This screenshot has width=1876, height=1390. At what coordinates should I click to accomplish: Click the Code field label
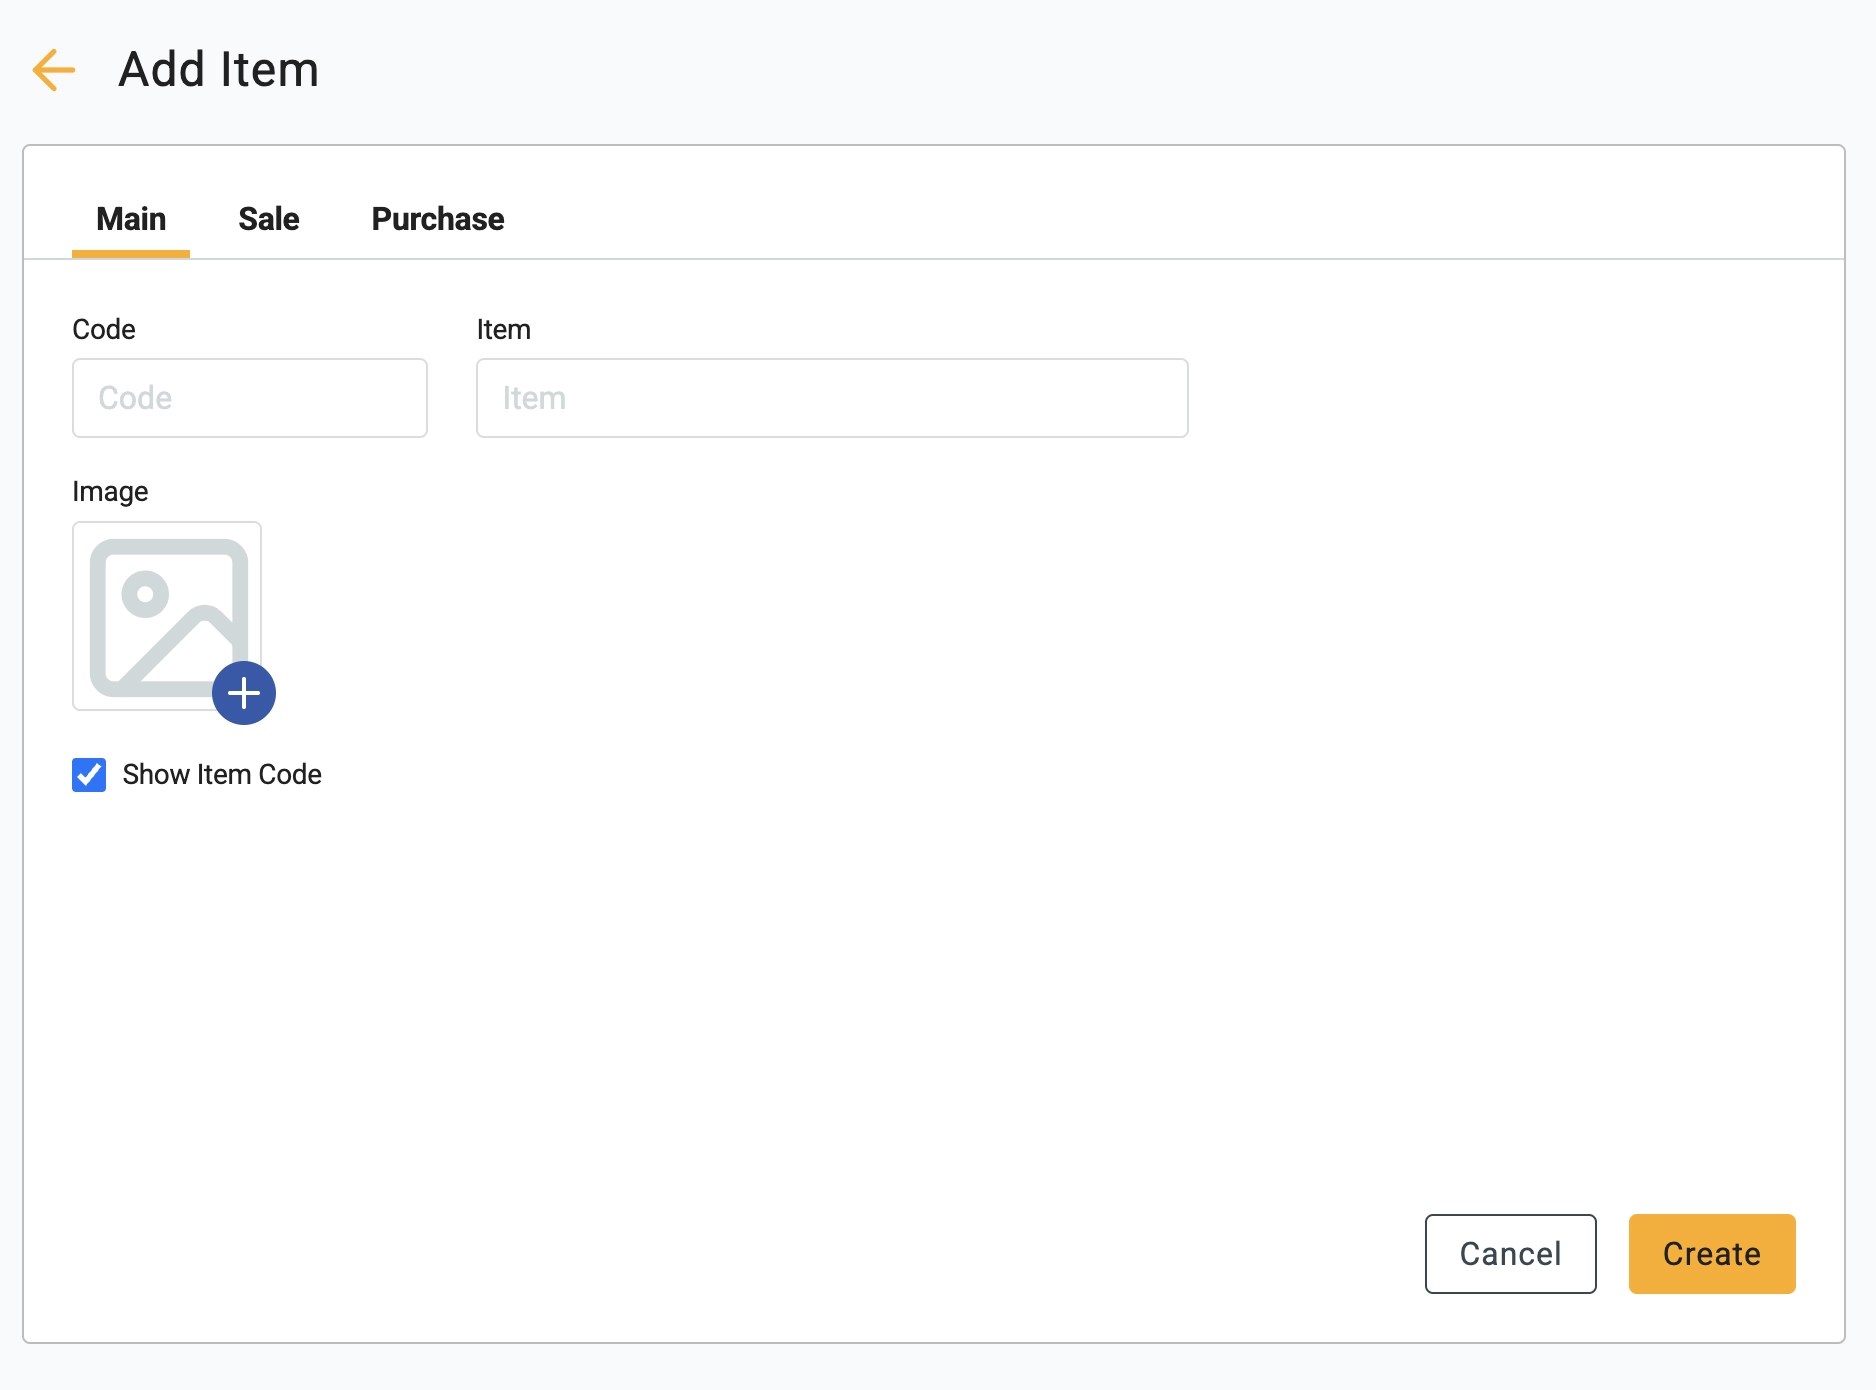[104, 330]
